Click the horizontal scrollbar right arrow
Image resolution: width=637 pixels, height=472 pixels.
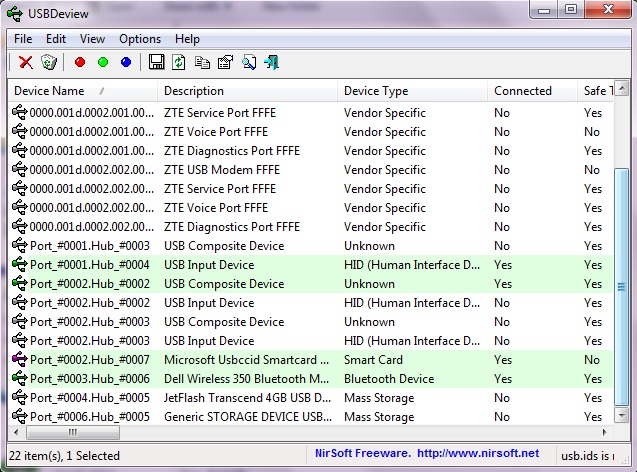[604, 432]
